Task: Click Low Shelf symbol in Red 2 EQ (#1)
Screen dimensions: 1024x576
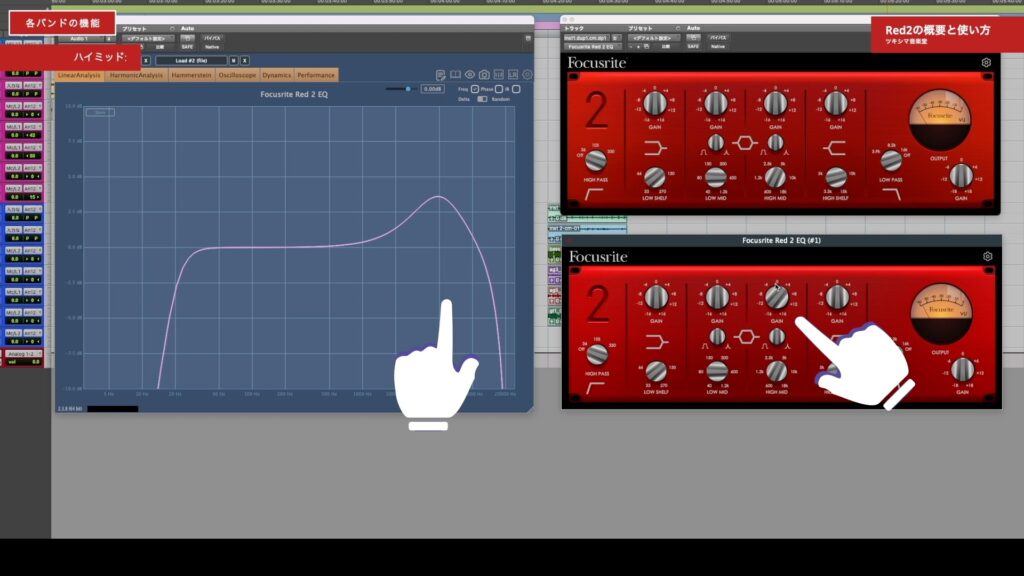Action: (656, 342)
